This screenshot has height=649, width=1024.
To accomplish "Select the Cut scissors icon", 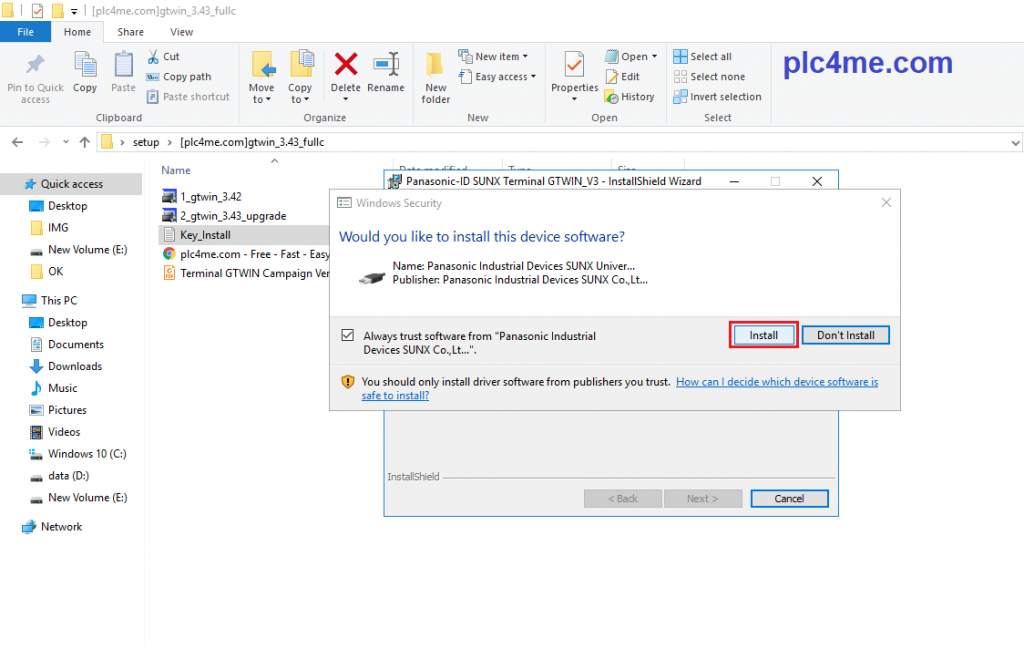I will [x=153, y=57].
